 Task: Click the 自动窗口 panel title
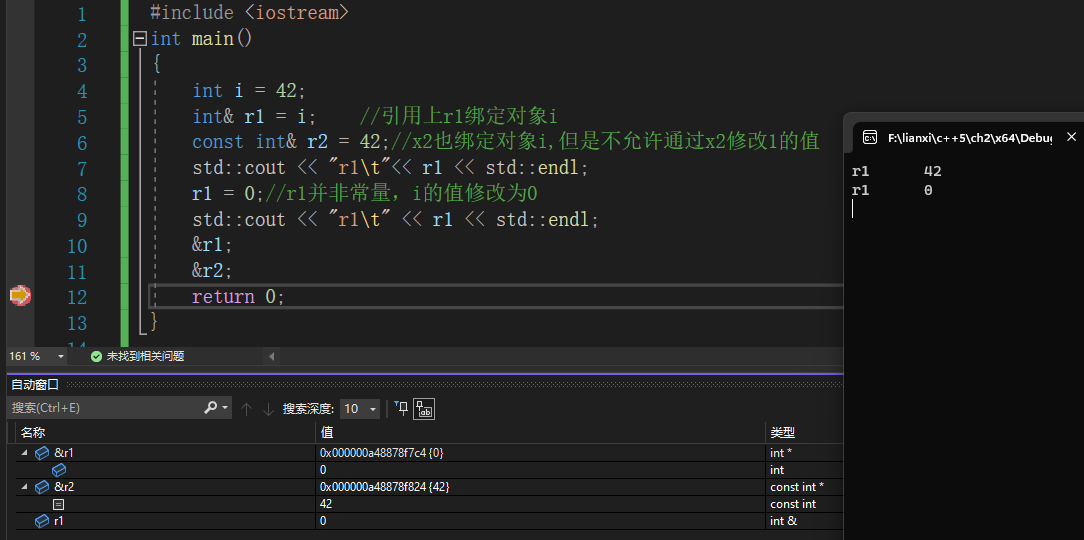pyautogui.click(x=35, y=384)
